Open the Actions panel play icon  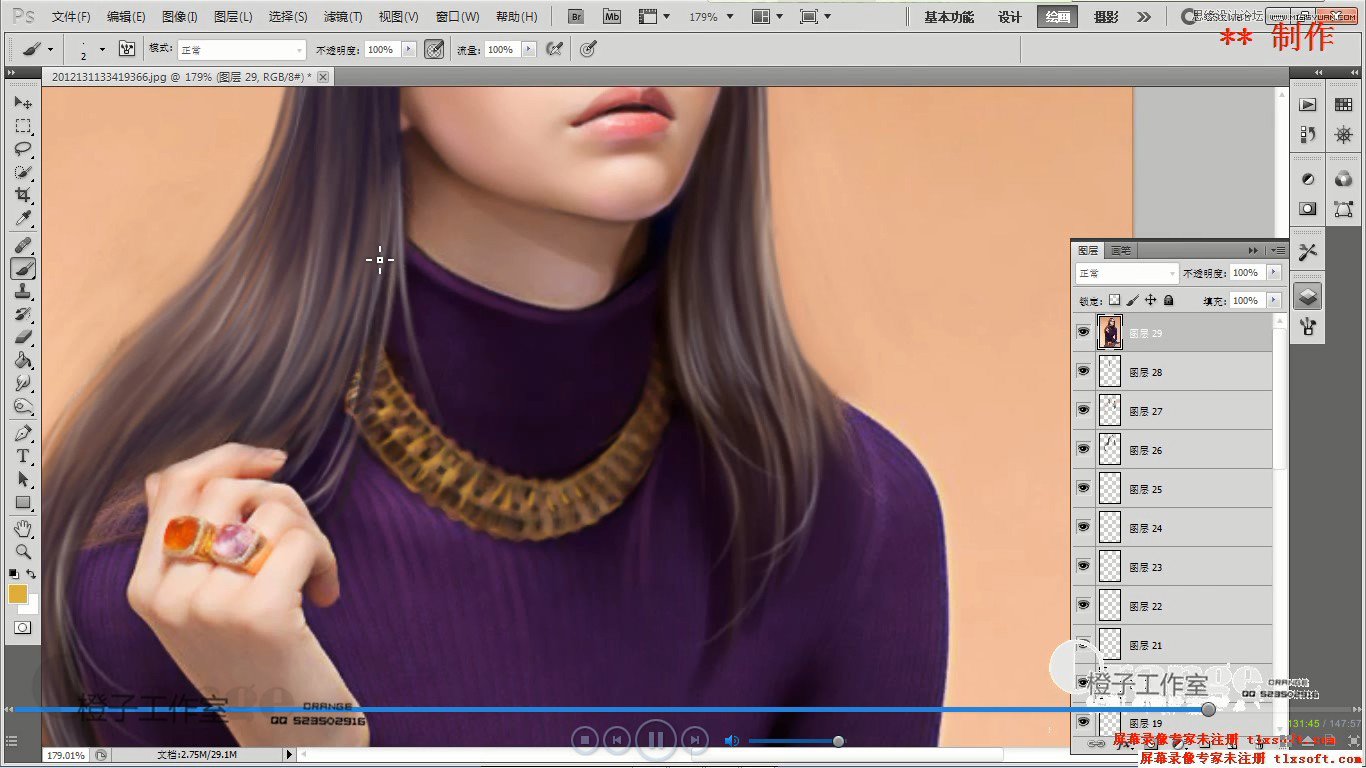pos(1307,104)
